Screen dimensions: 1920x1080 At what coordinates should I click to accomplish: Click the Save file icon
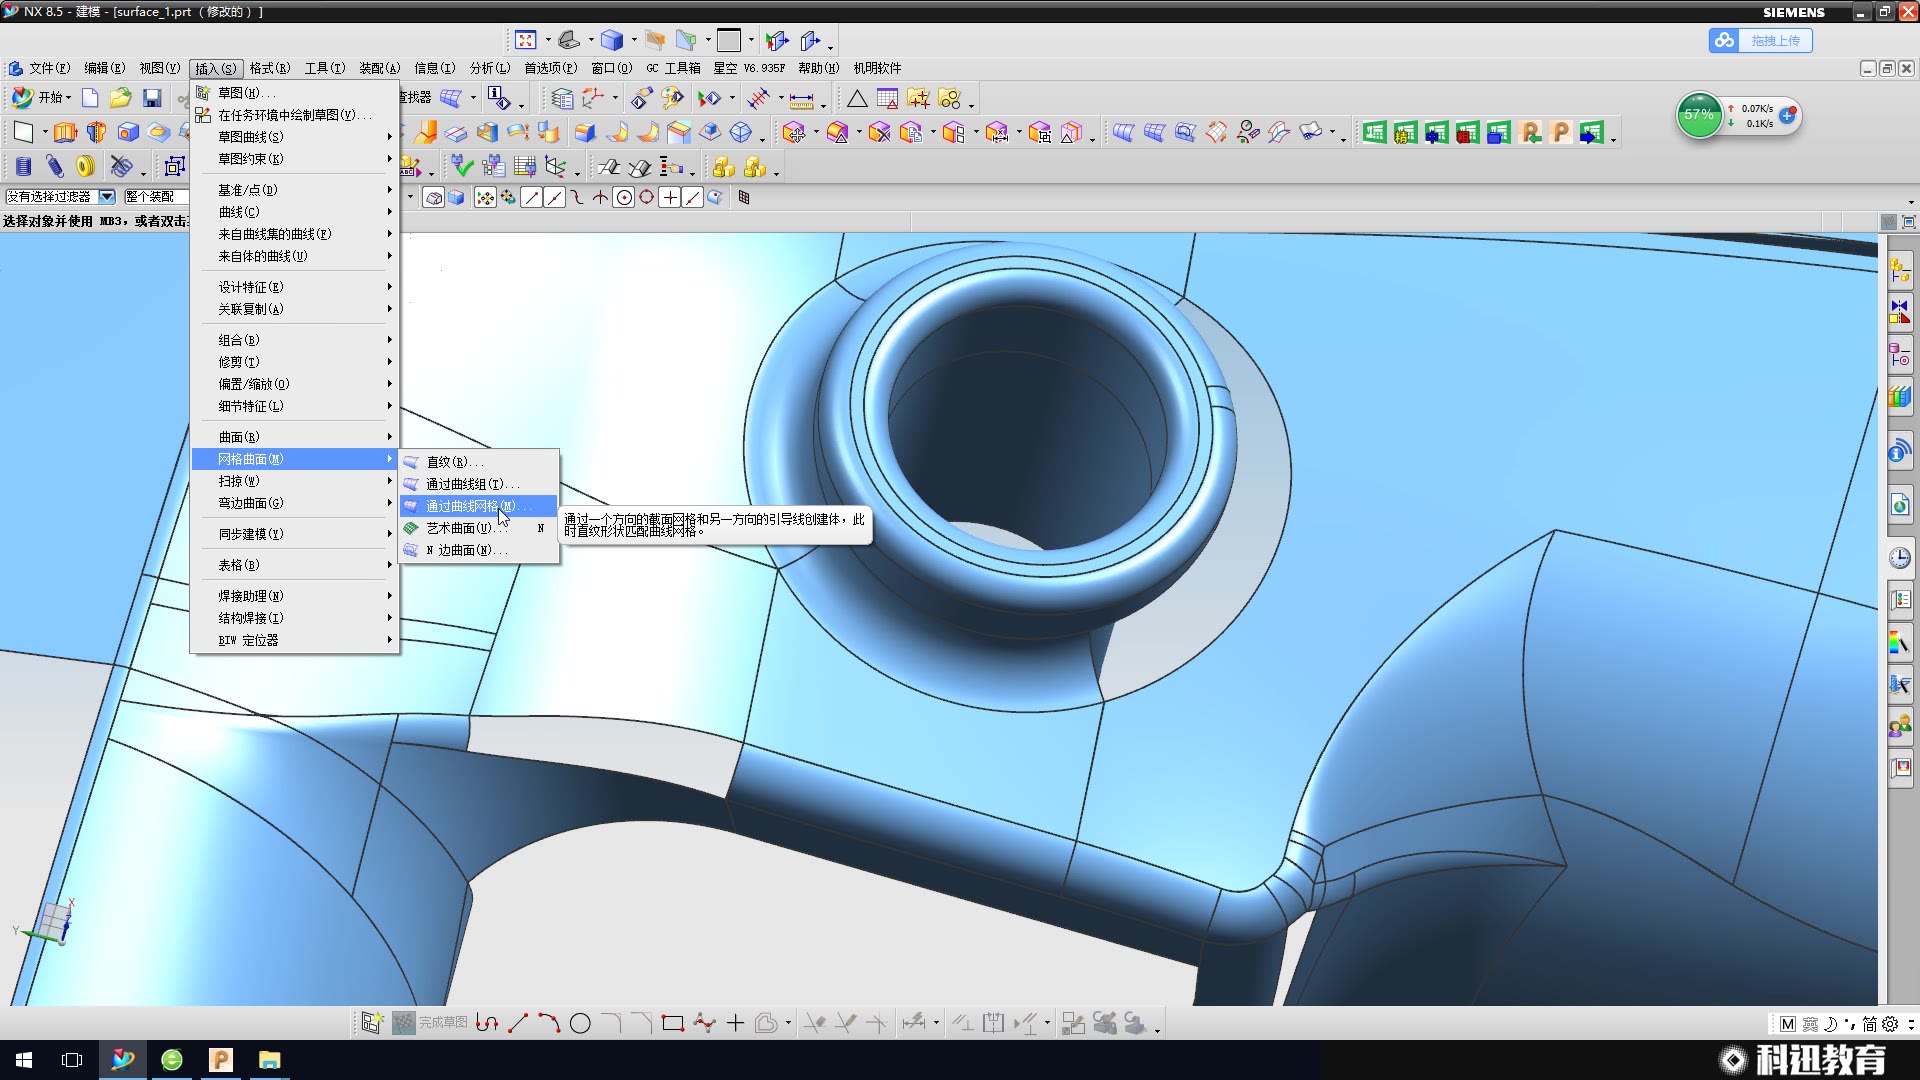(152, 98)
